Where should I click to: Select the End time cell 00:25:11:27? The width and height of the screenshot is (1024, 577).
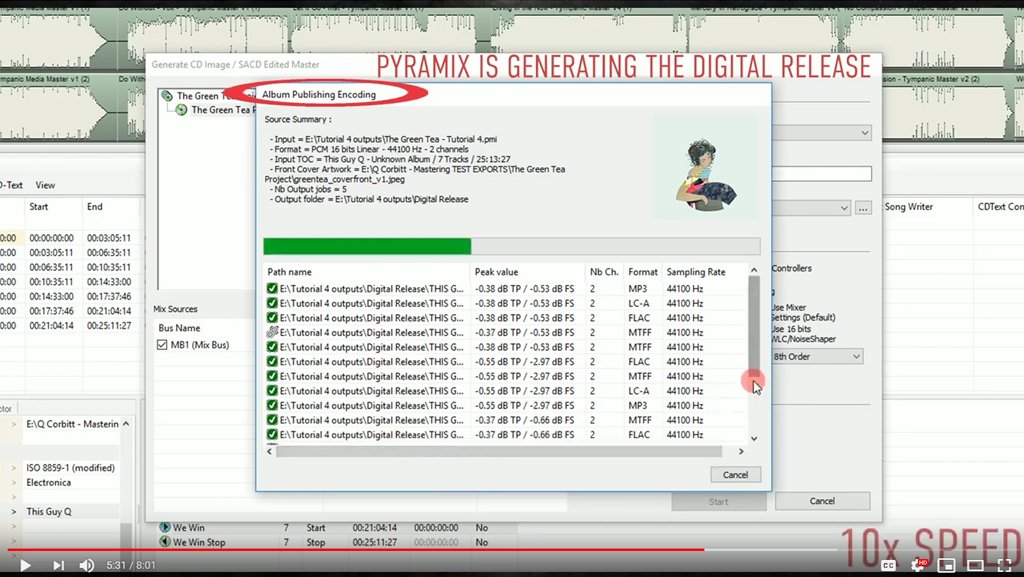tap(109, 325)
